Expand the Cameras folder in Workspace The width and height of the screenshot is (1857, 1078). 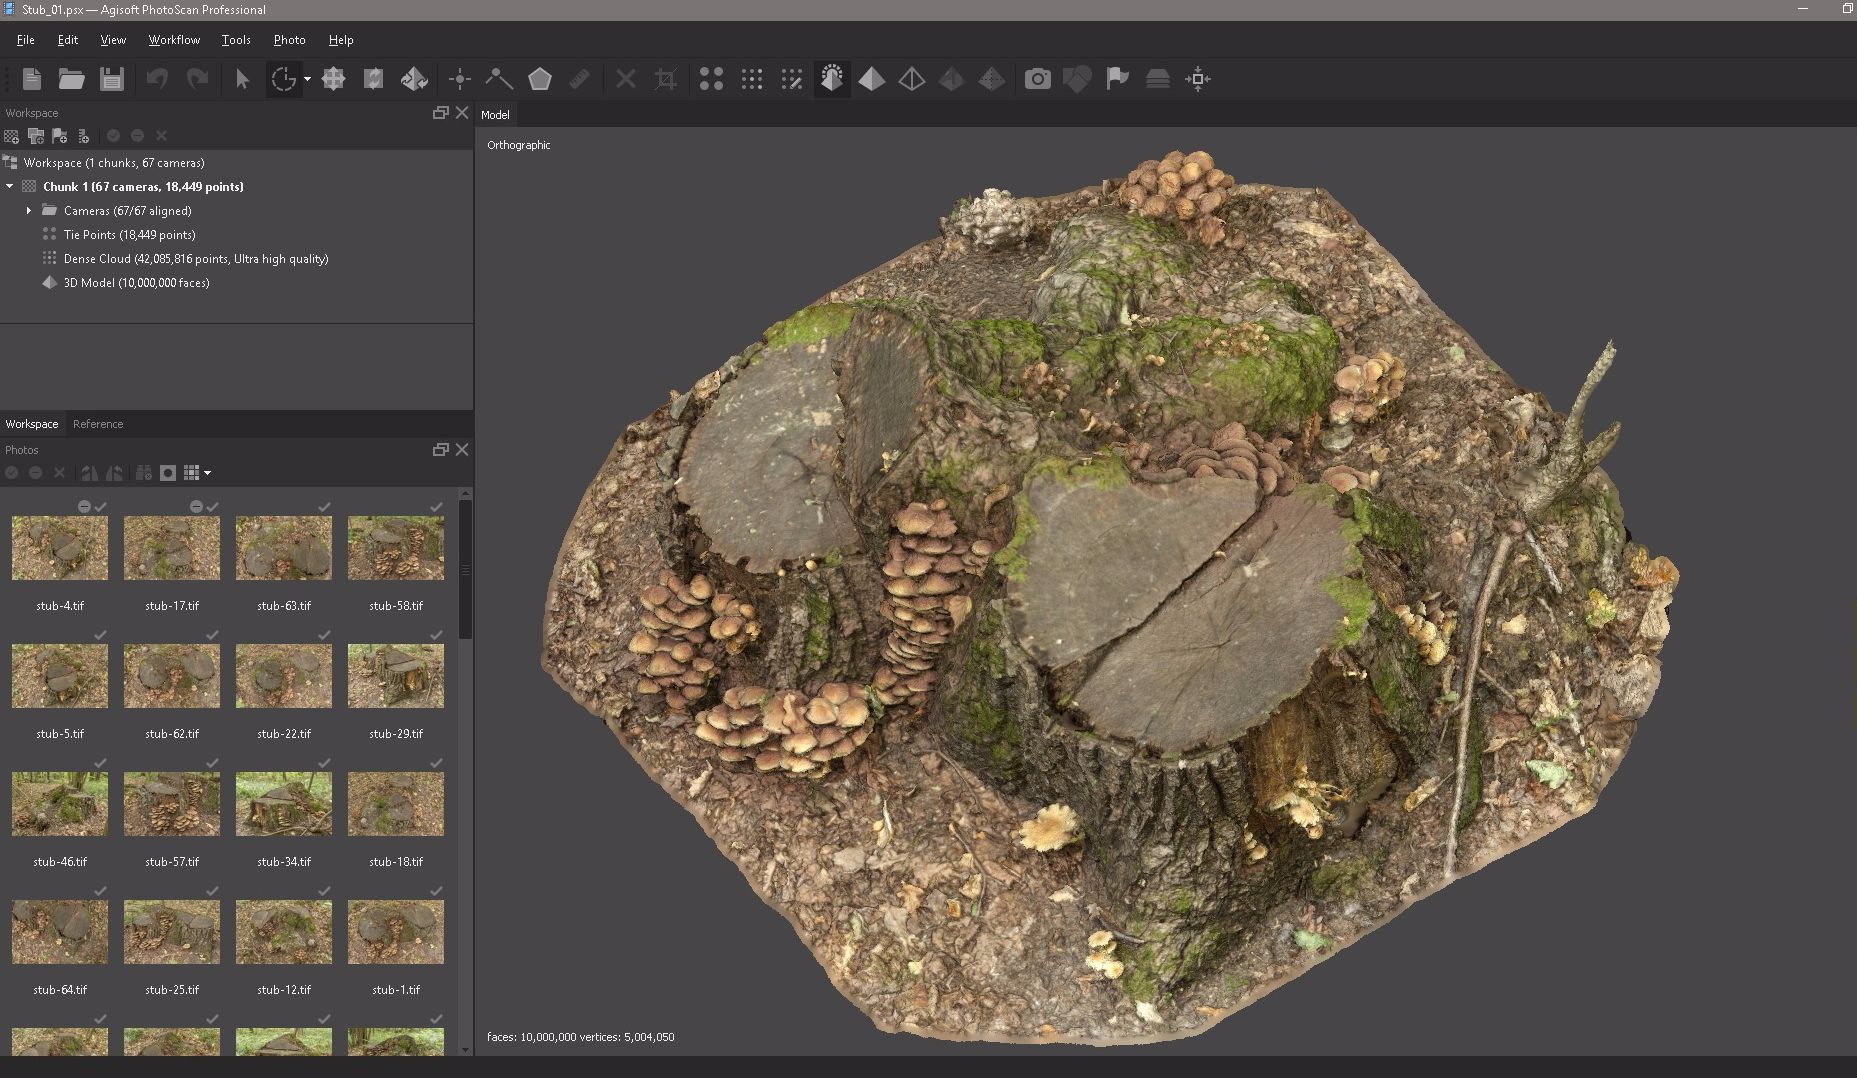coord(29,211)
